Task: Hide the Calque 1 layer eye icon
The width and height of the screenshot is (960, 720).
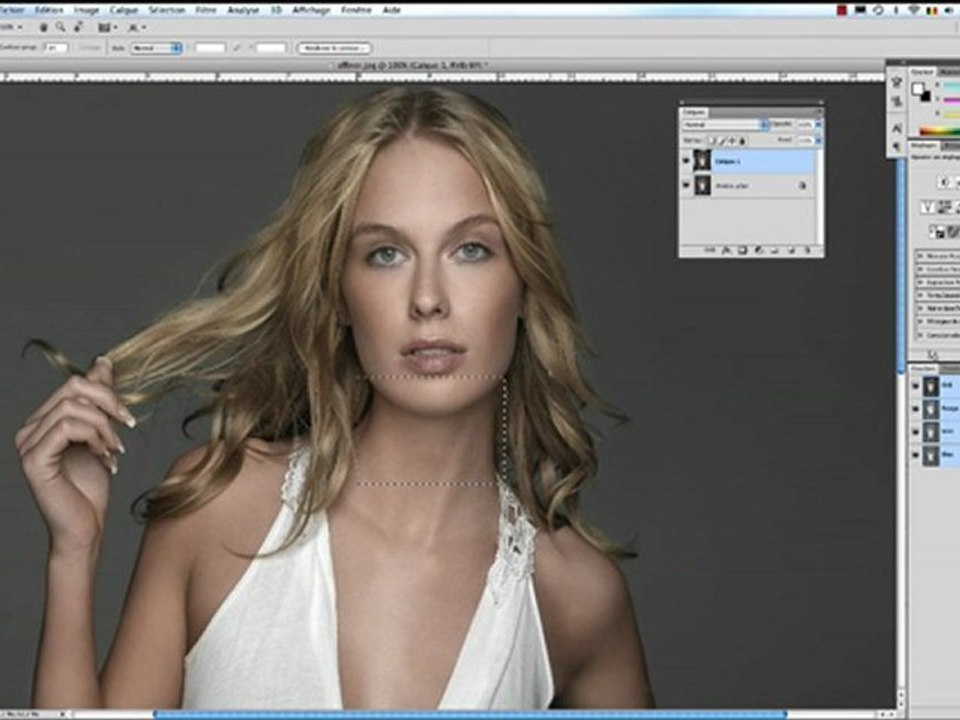Action: (686, 161)
